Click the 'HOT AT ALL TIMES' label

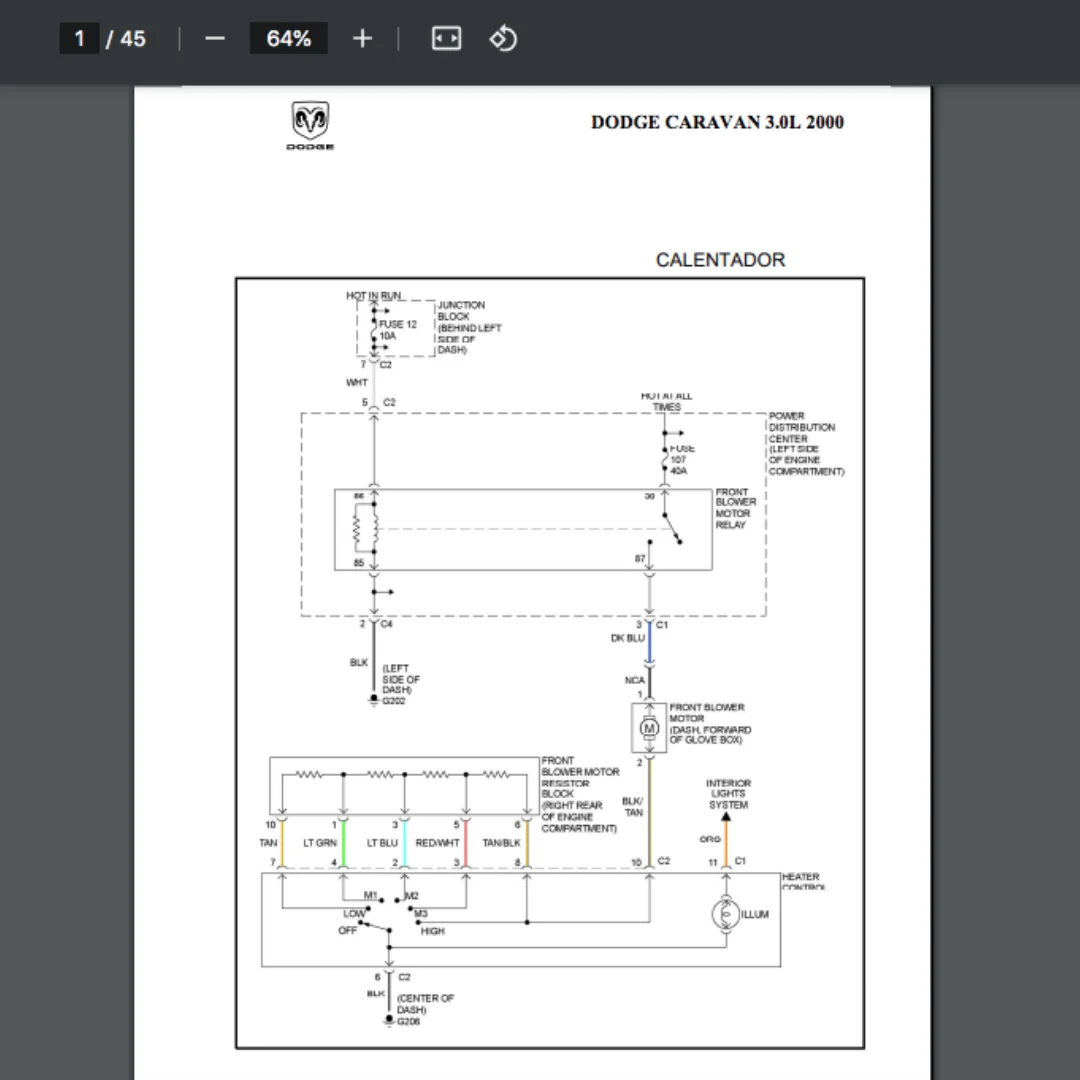coord(667,401)
